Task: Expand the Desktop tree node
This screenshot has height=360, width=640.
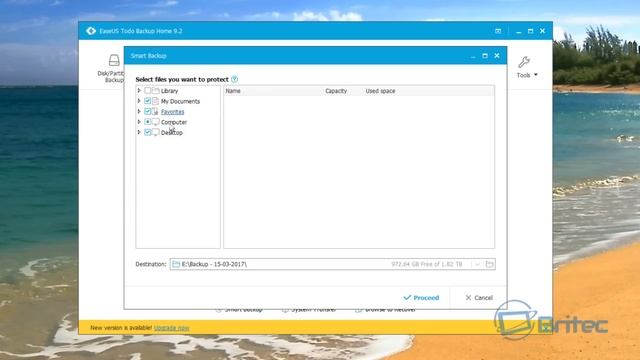Action: point(139,132)
